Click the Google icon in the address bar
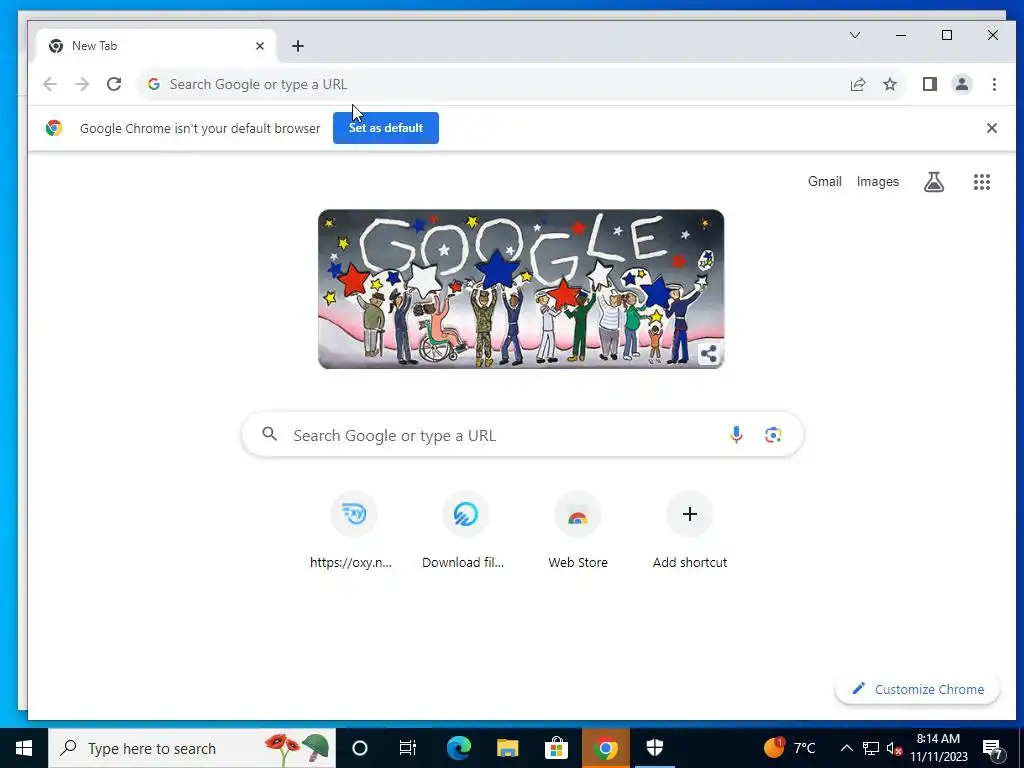 [x=154, y=84]
